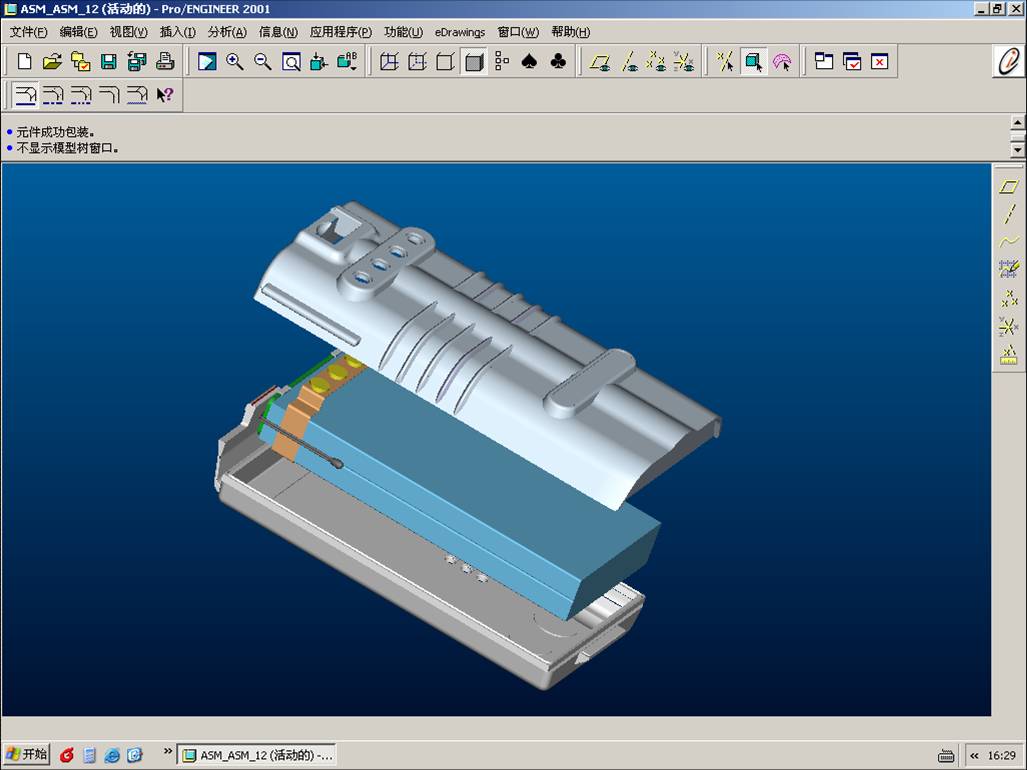Create datum points from right toolbar
Image resolution: width=1027 pixels, height=770 pixels.
(1009, 298)
